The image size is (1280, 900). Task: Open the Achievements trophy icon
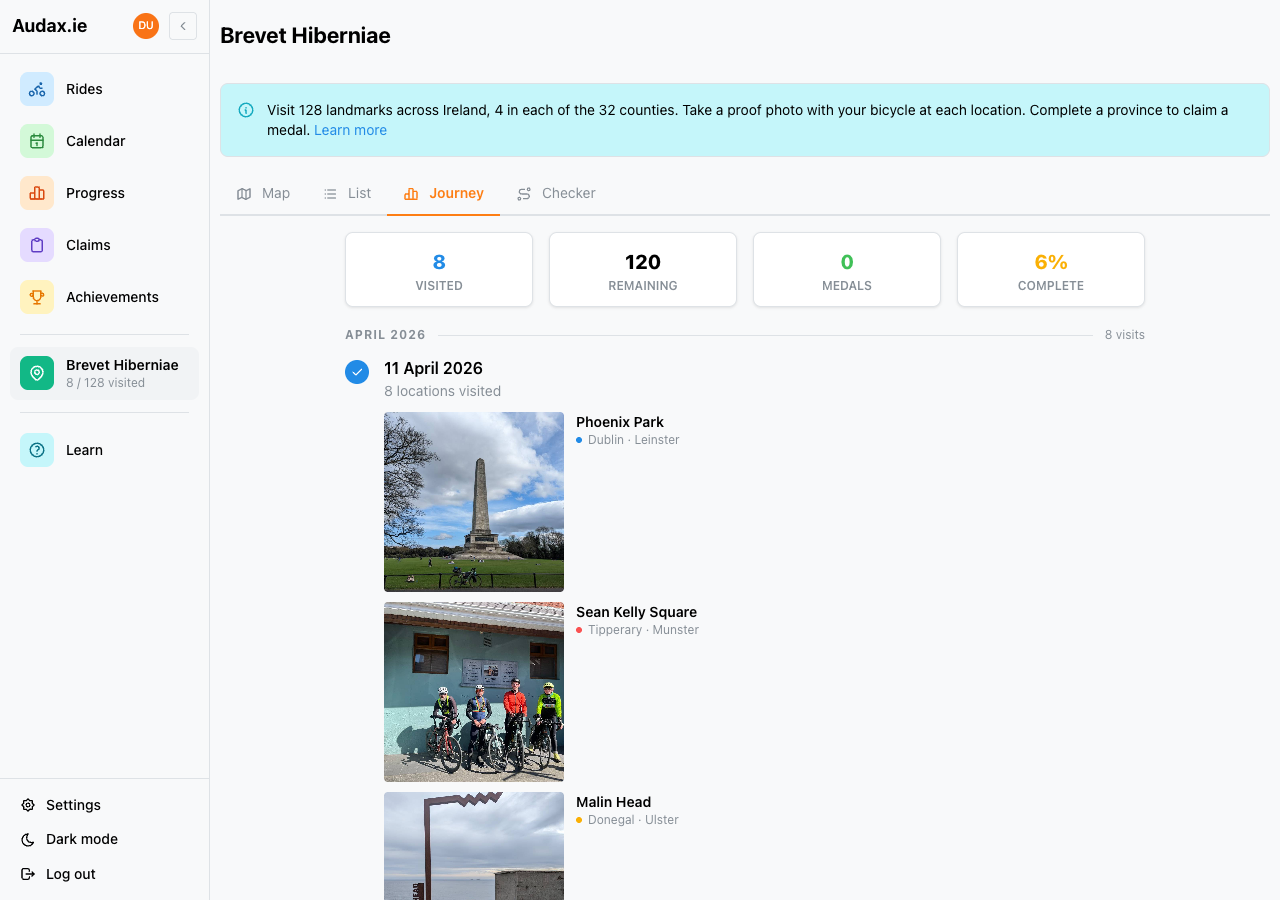(x=37, y=297)
